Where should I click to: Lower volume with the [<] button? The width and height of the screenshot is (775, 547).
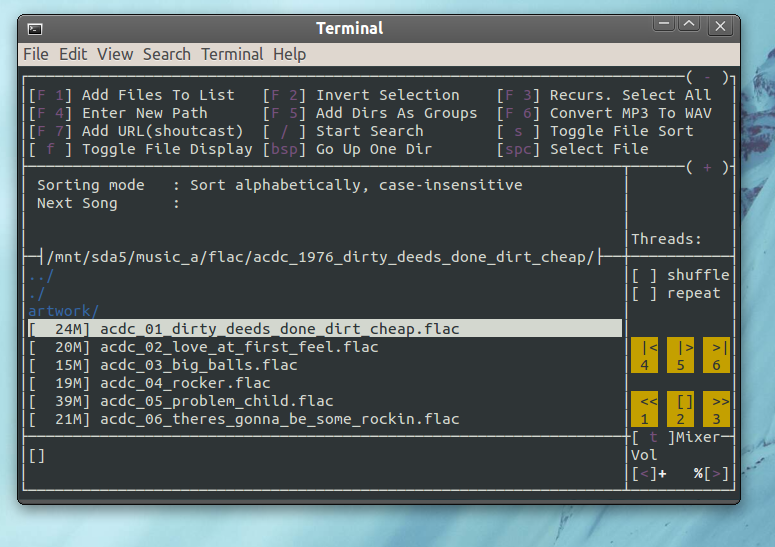point(644,473)
